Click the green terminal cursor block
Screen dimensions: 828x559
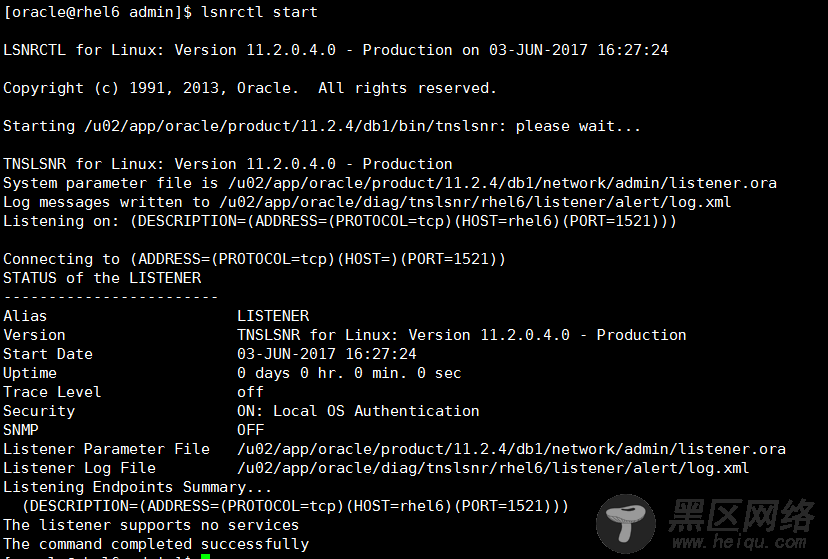coord(205,556)
